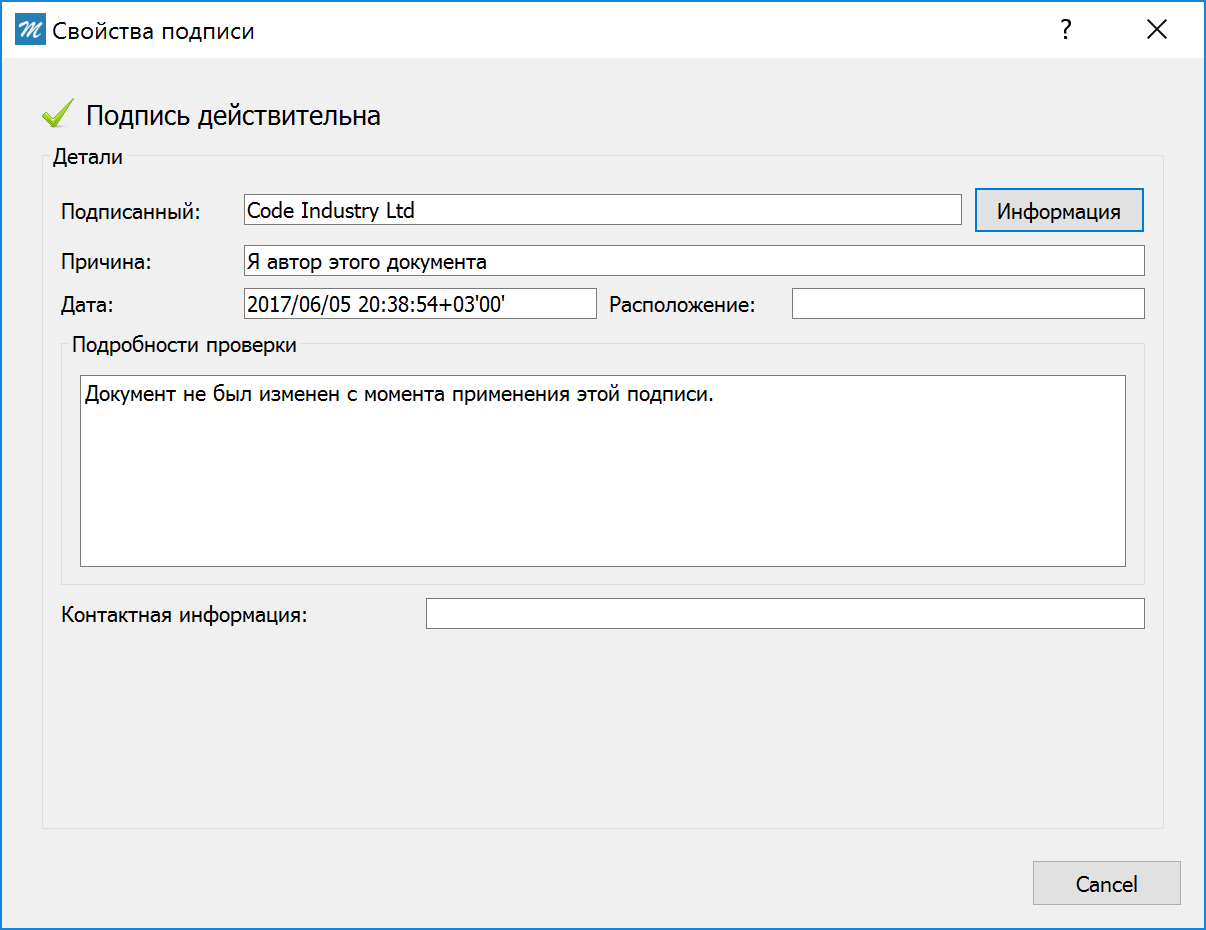The image size is (1206, 930).
Task: Click the Подробности проверки text area
Action: pyautogui.click(x=603, y=471)
